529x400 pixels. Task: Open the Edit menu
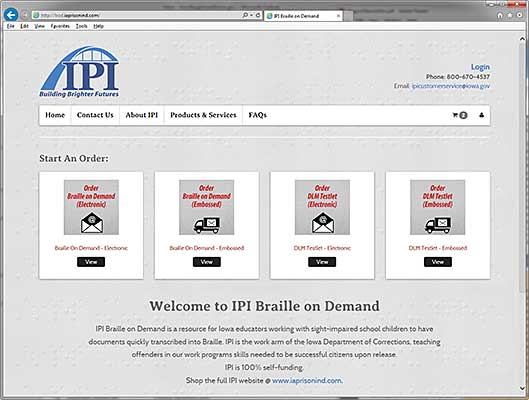(x=24, y=26)
